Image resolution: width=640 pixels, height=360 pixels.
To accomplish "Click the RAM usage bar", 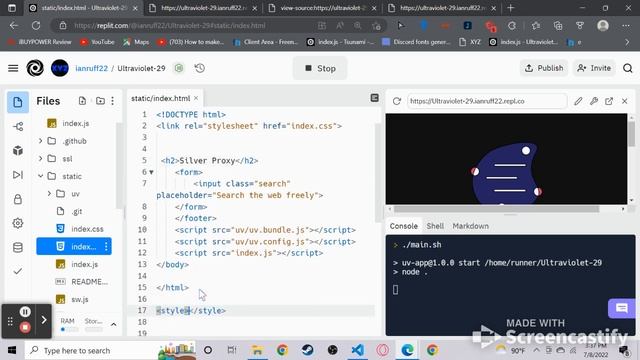I will tap(69, 329).
